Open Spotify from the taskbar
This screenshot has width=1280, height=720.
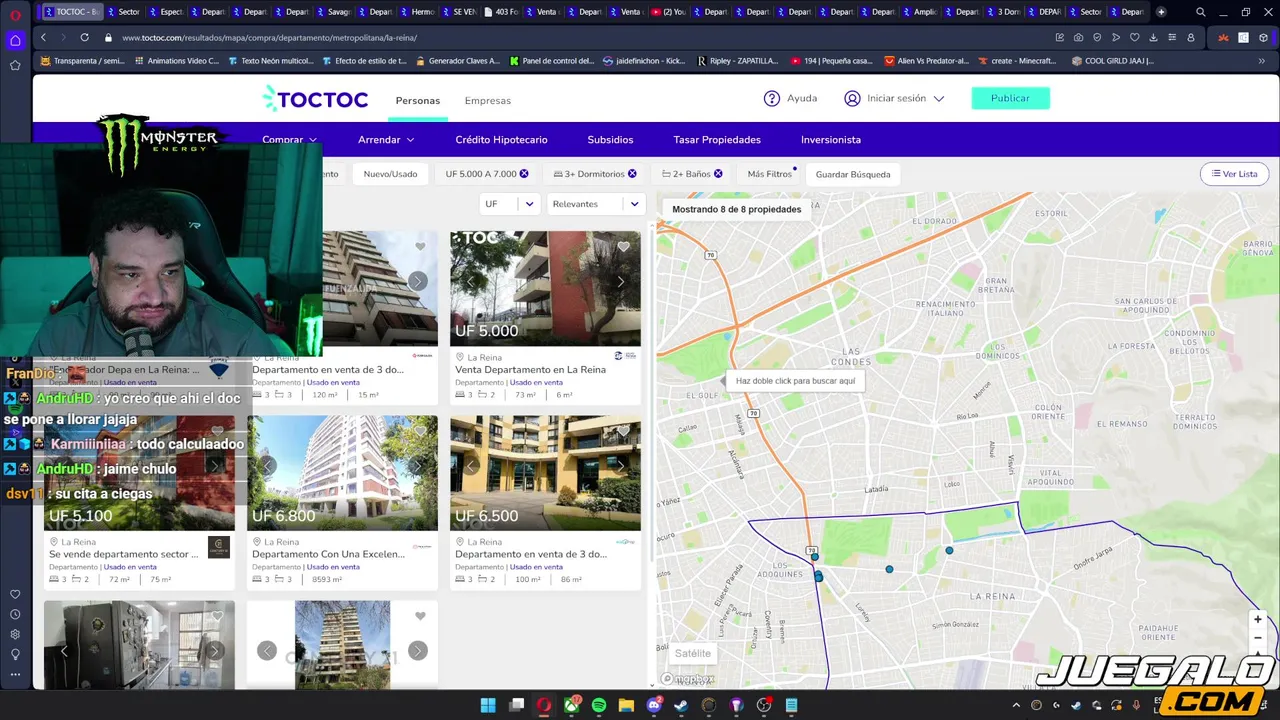(x=599, y=706)
